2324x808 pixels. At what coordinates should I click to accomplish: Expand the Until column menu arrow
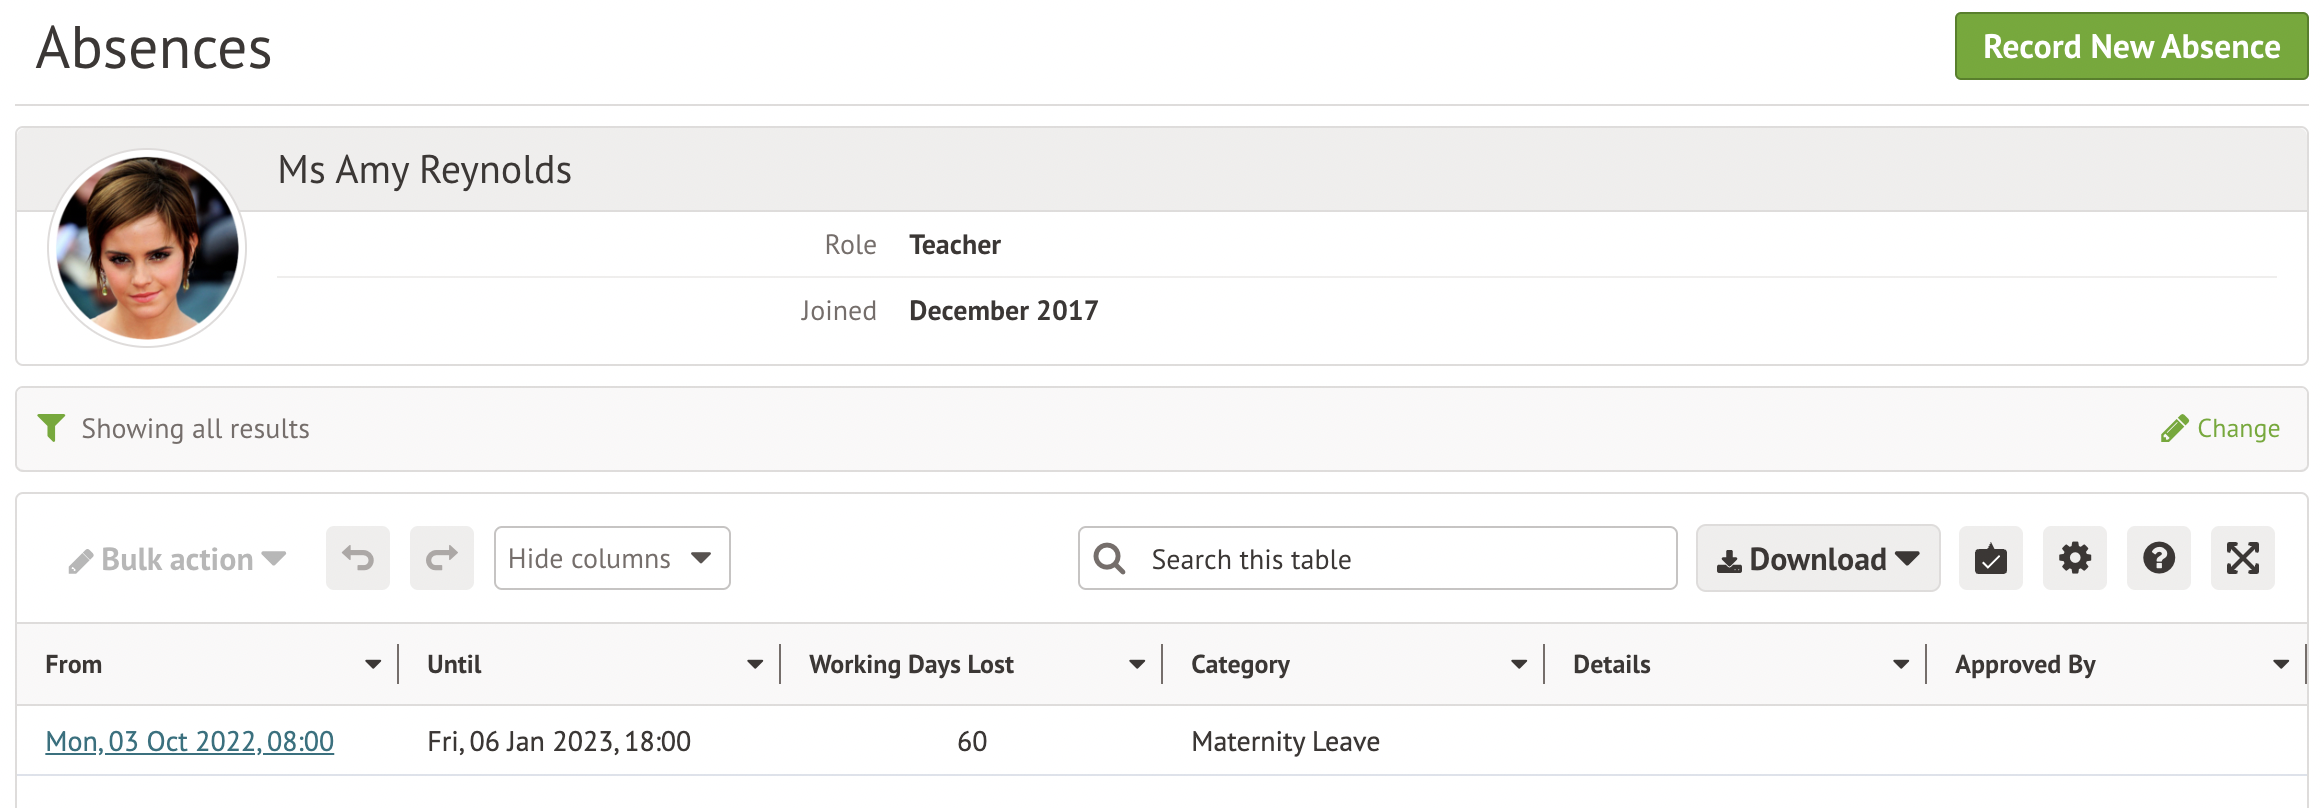click(755, 664)
